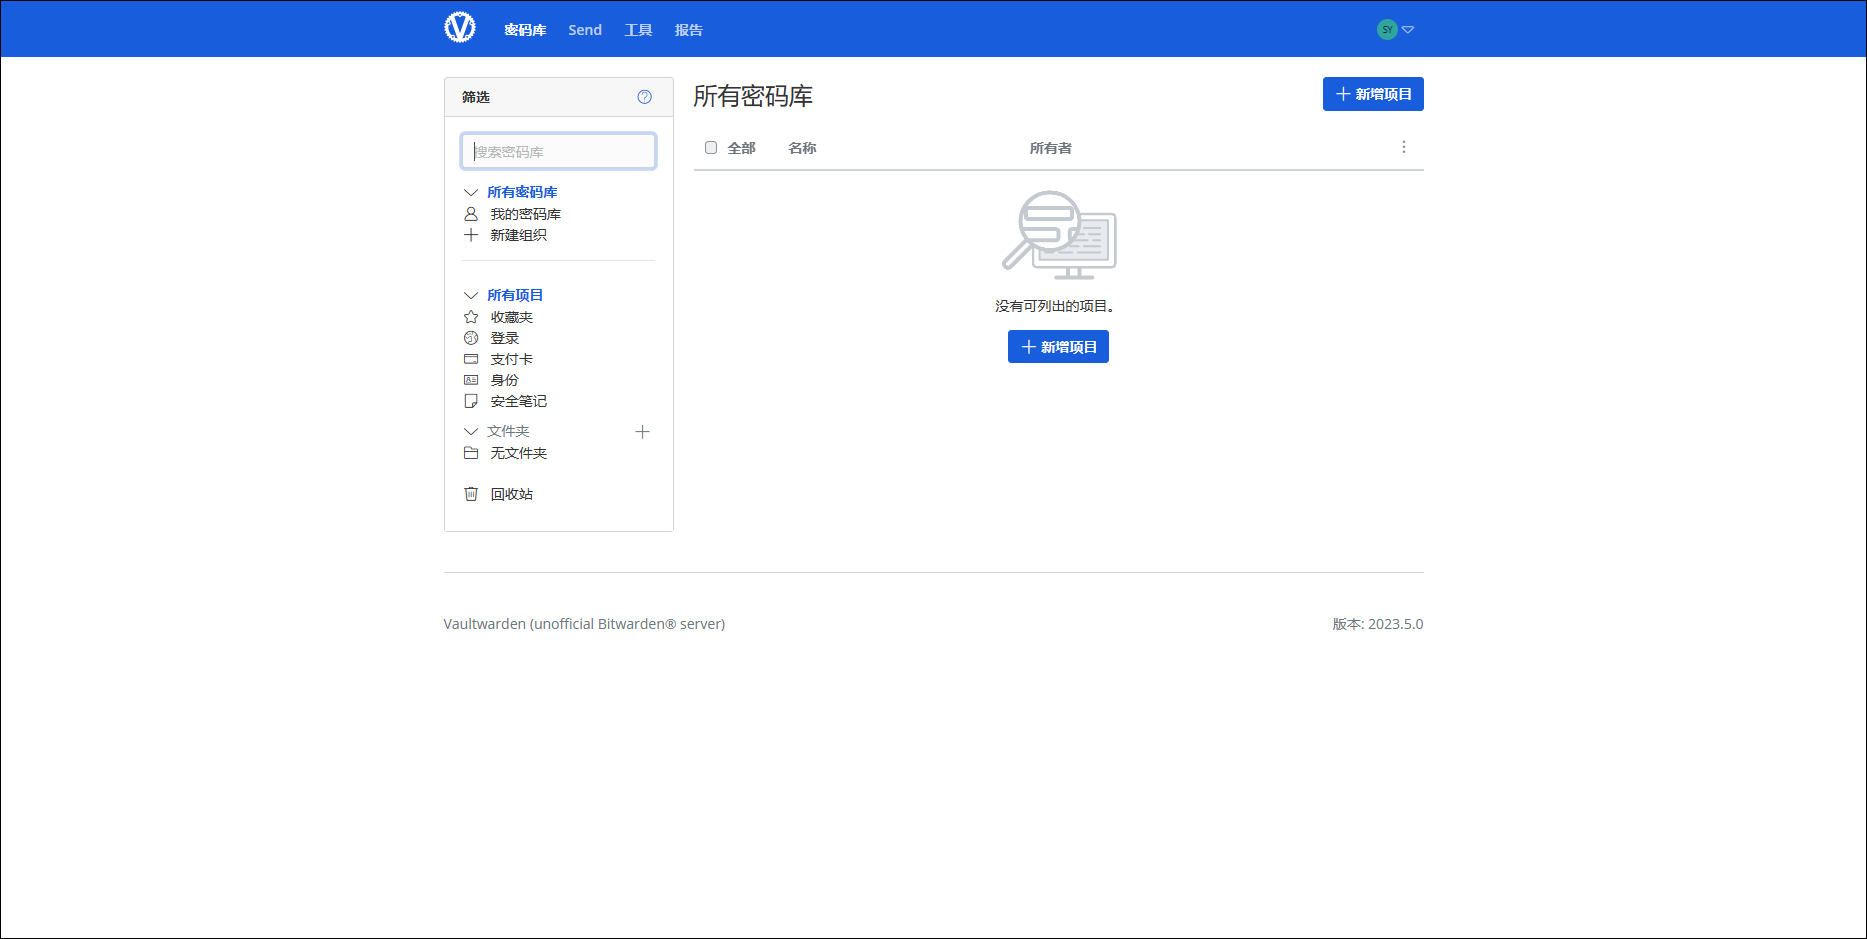The width and height of the screenshot is (1867, 939).
Task: Open the account avatar dropdown menu
Action: click(x=1395, y=30)
